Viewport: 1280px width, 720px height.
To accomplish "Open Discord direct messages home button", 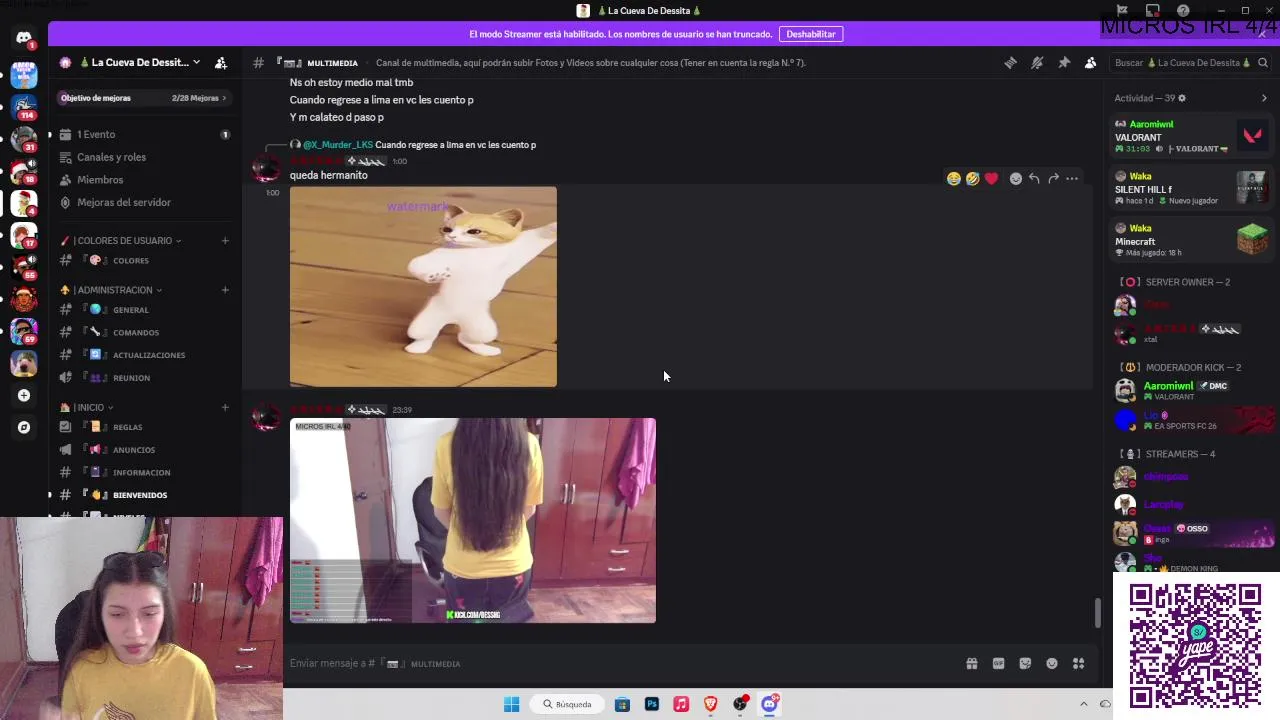I will click(24, 38).
